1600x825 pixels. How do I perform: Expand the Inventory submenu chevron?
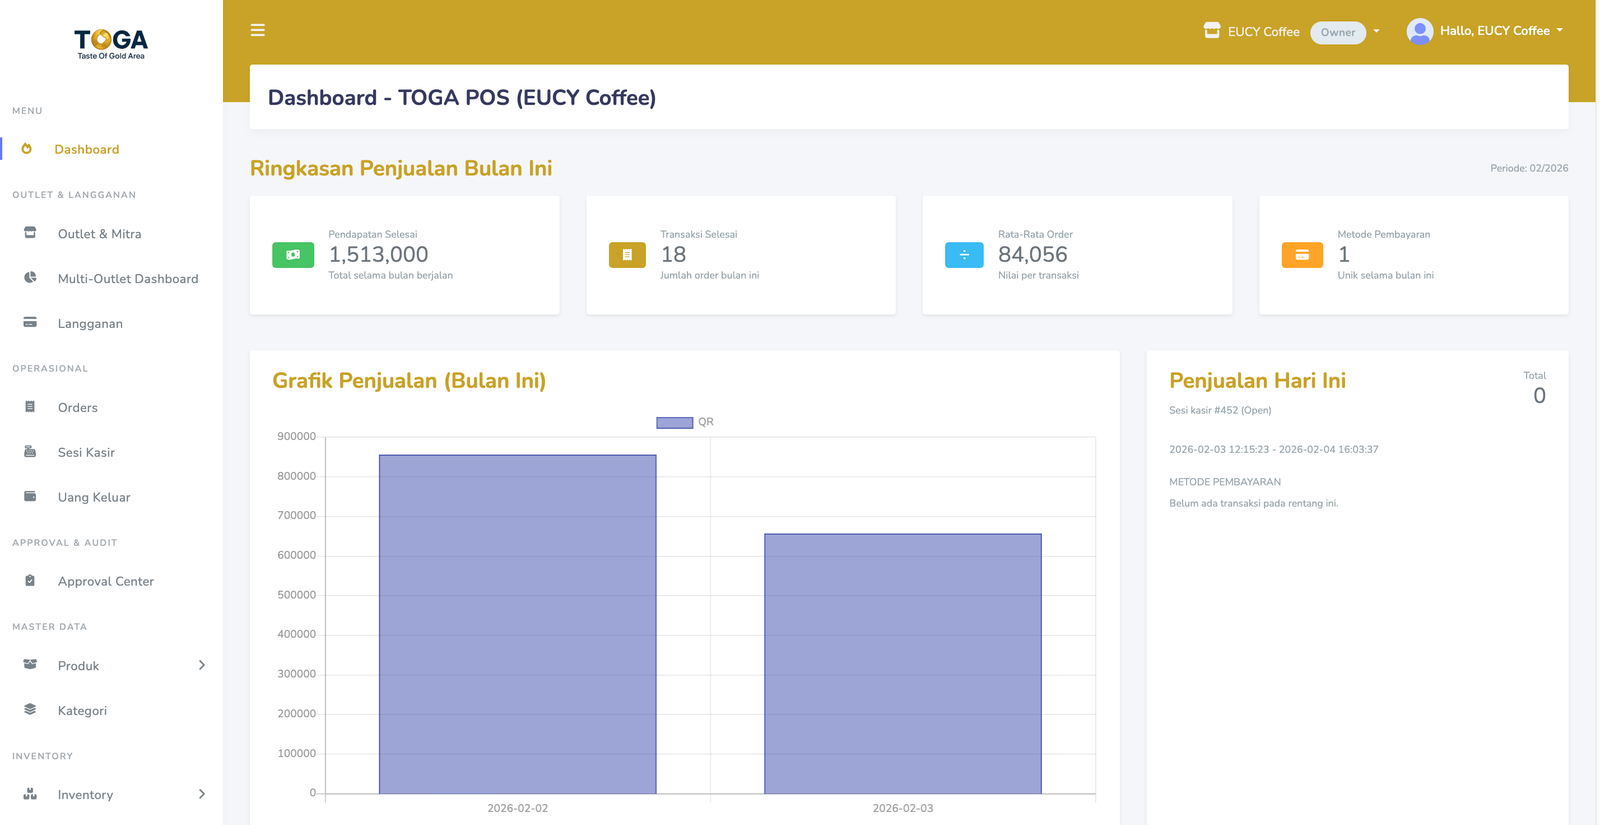point(202,794)
